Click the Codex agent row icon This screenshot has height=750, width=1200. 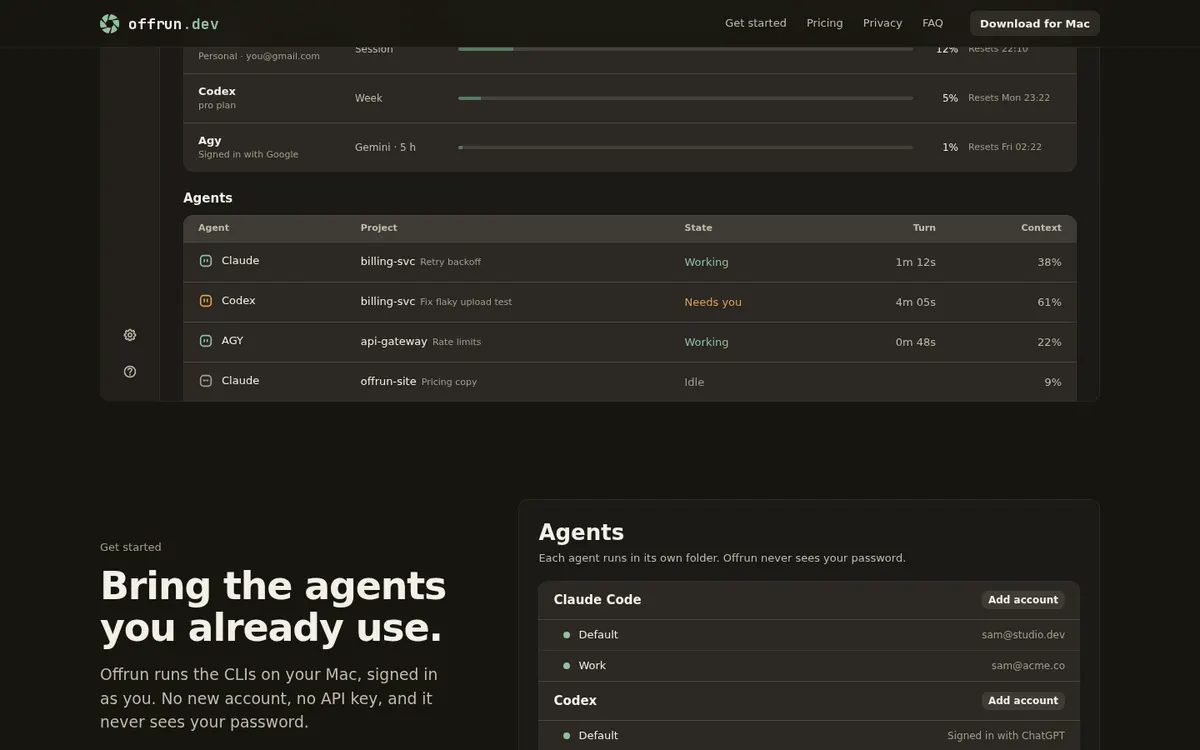pyautogui.click(x=206, y=301)
